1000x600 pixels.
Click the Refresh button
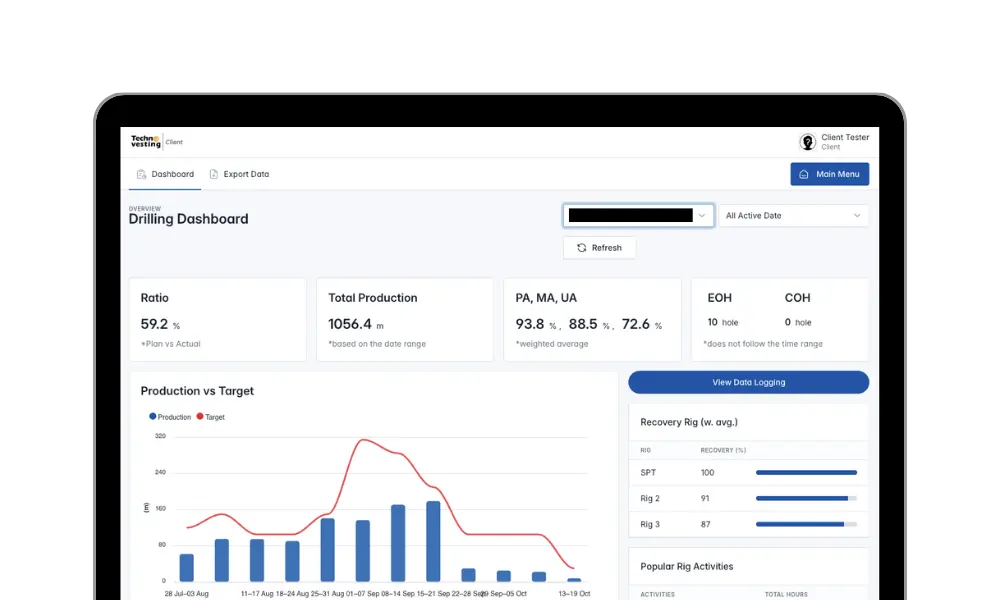pos(599,248)
